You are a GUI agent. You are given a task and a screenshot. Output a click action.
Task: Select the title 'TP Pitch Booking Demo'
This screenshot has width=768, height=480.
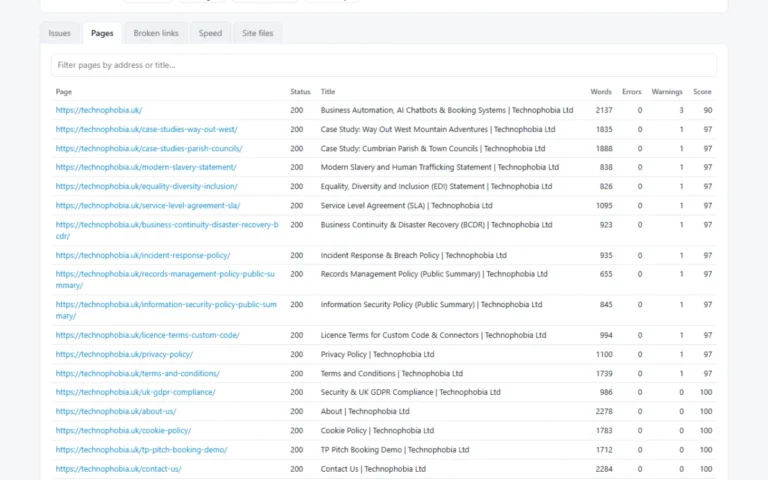coord(361,449)
